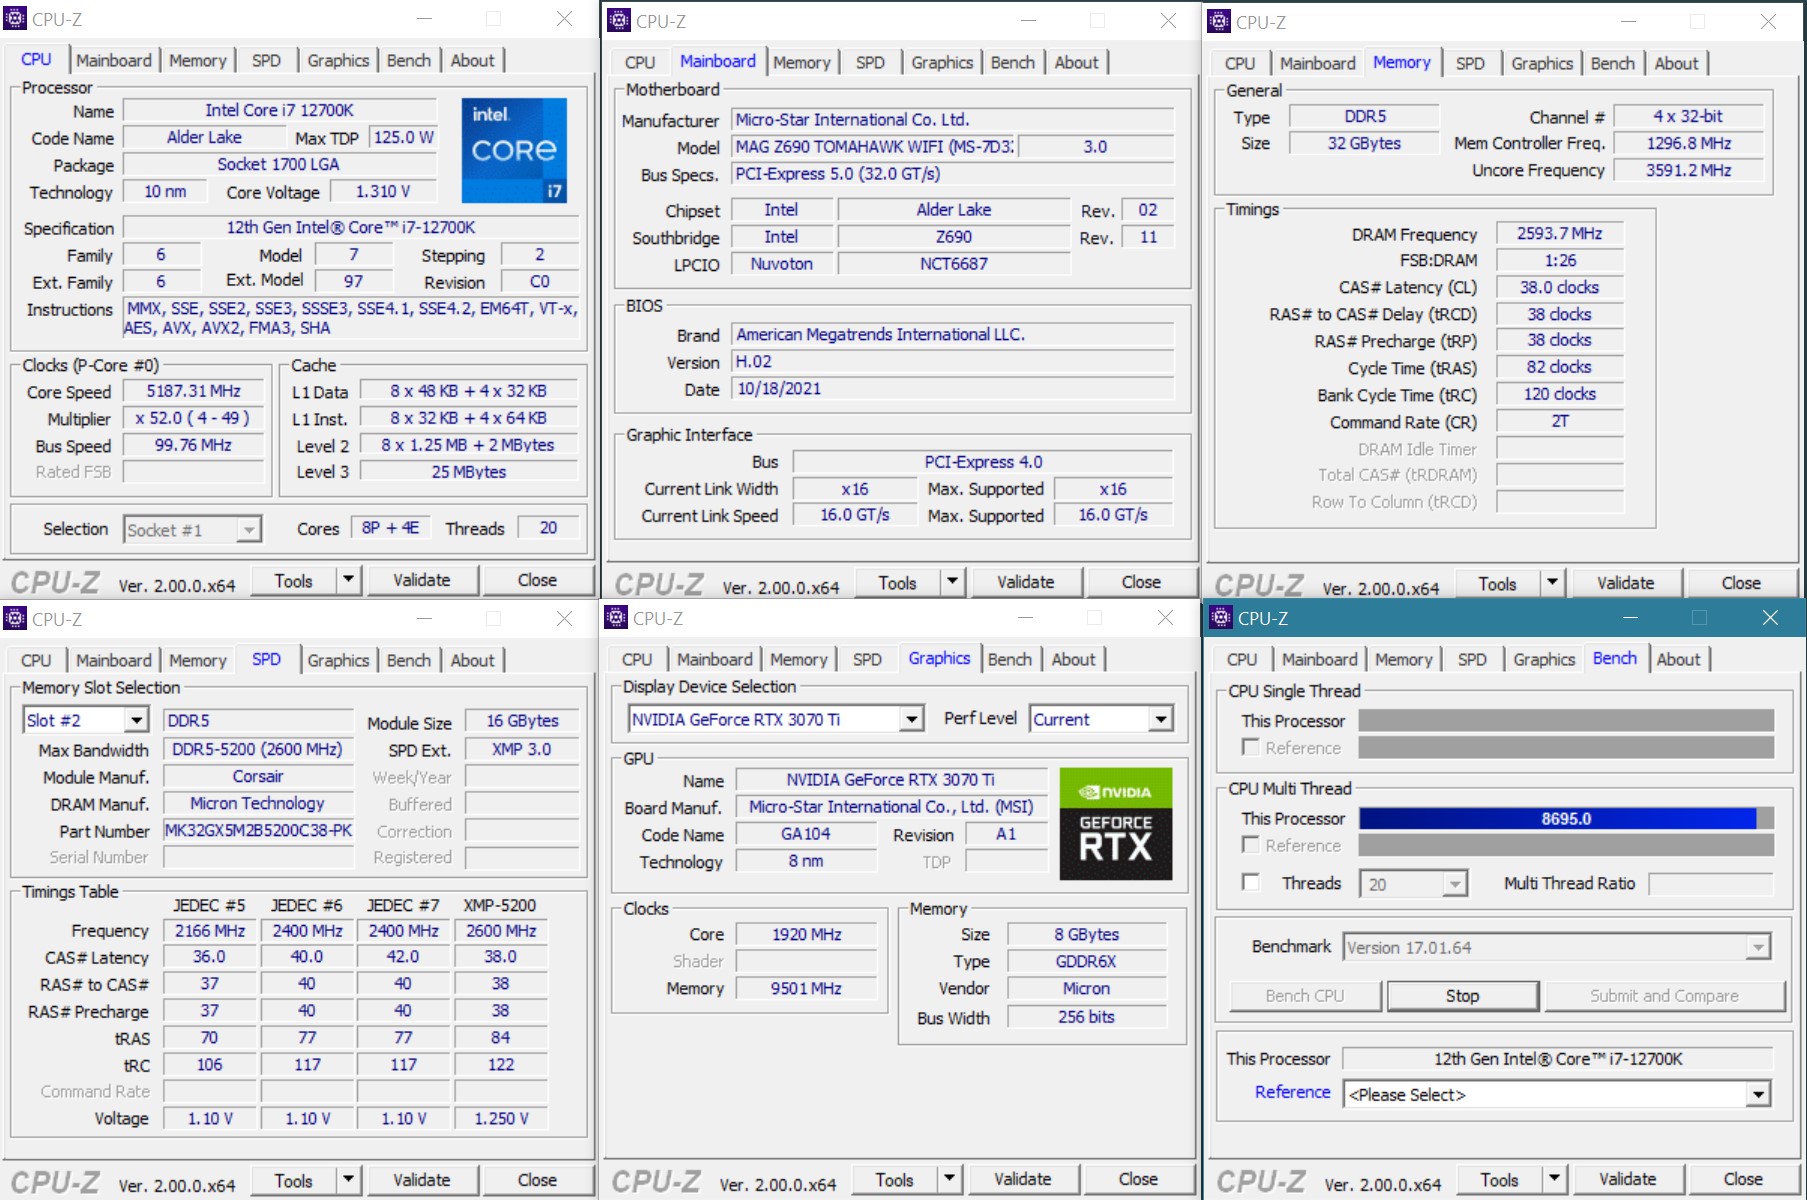The image size is (1807, 1200).
Task: Toggle the Threads checkbox in the Bench window
Action: 1250,882
